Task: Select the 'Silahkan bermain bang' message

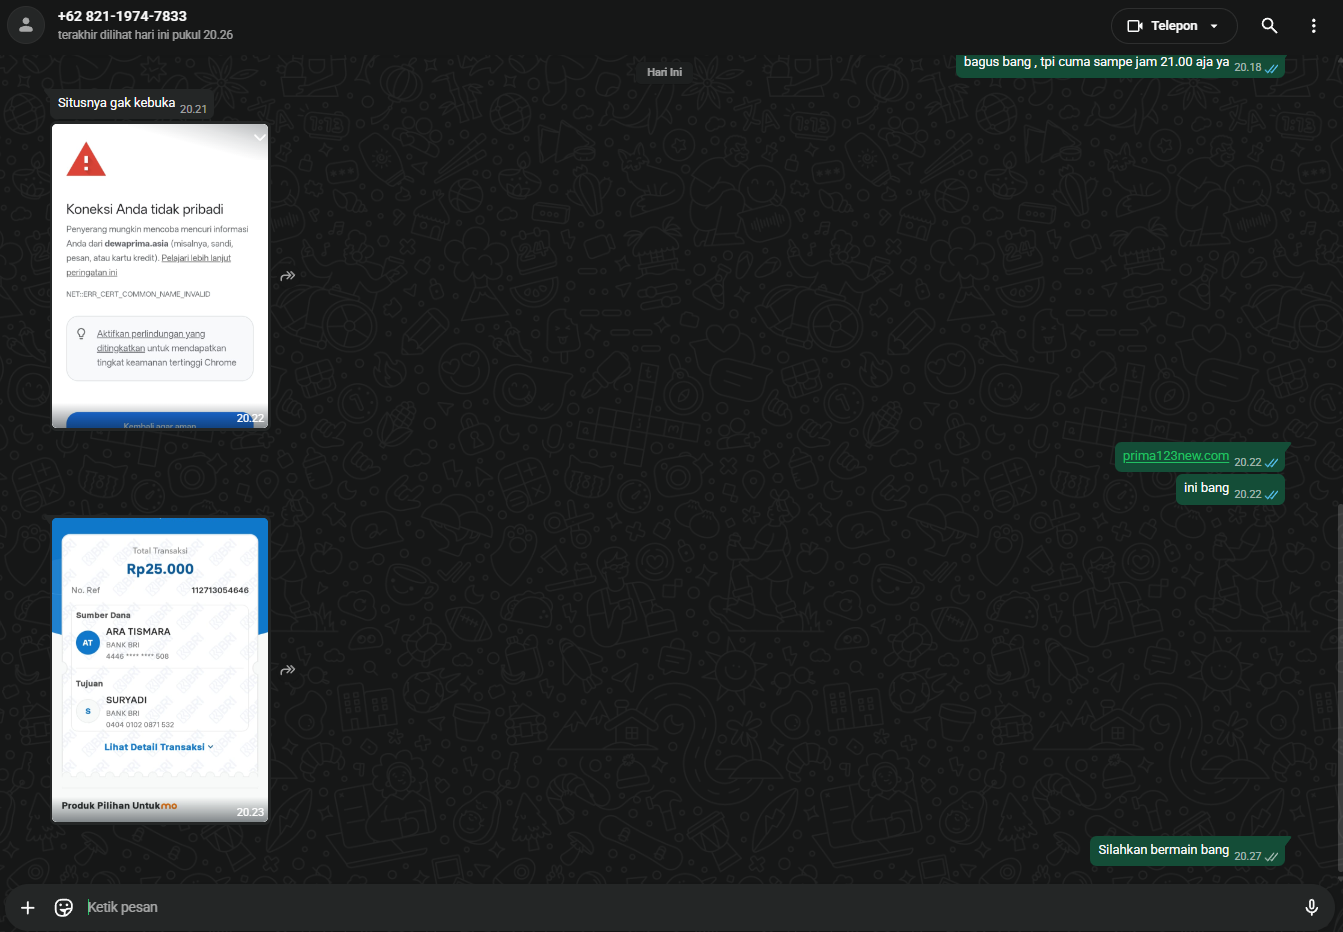Action: (x=1187, y=851)
